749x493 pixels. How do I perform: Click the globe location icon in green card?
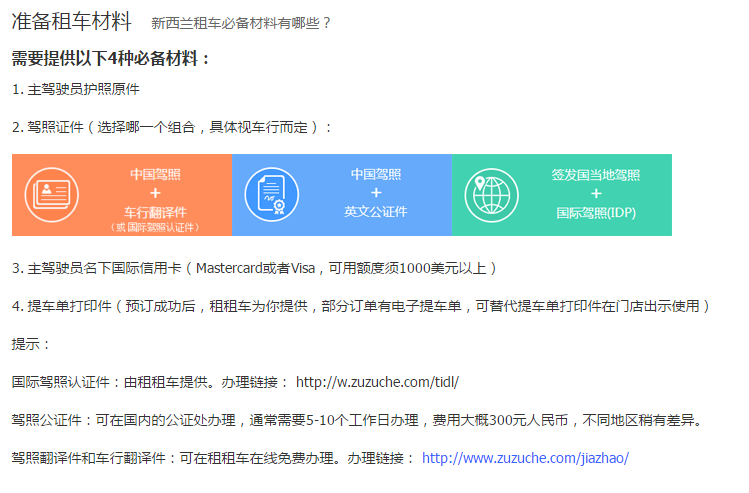491,194
